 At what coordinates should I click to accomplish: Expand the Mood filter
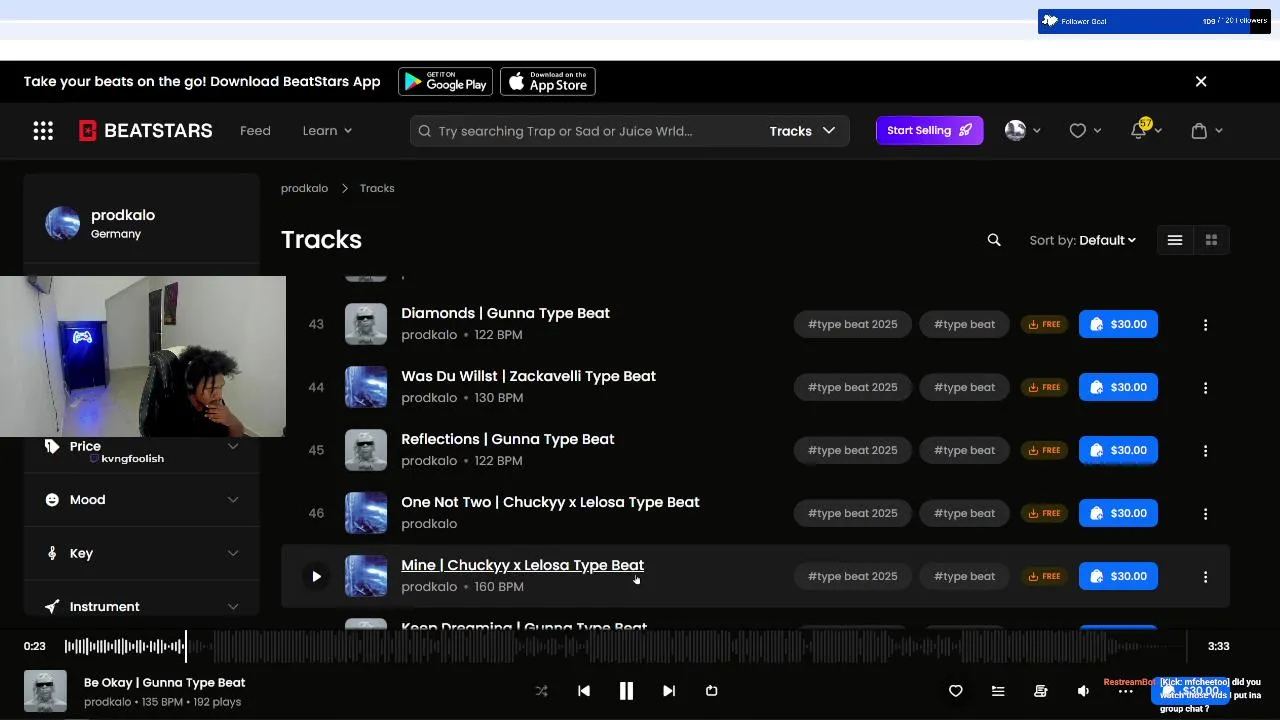tap(142, 500)
